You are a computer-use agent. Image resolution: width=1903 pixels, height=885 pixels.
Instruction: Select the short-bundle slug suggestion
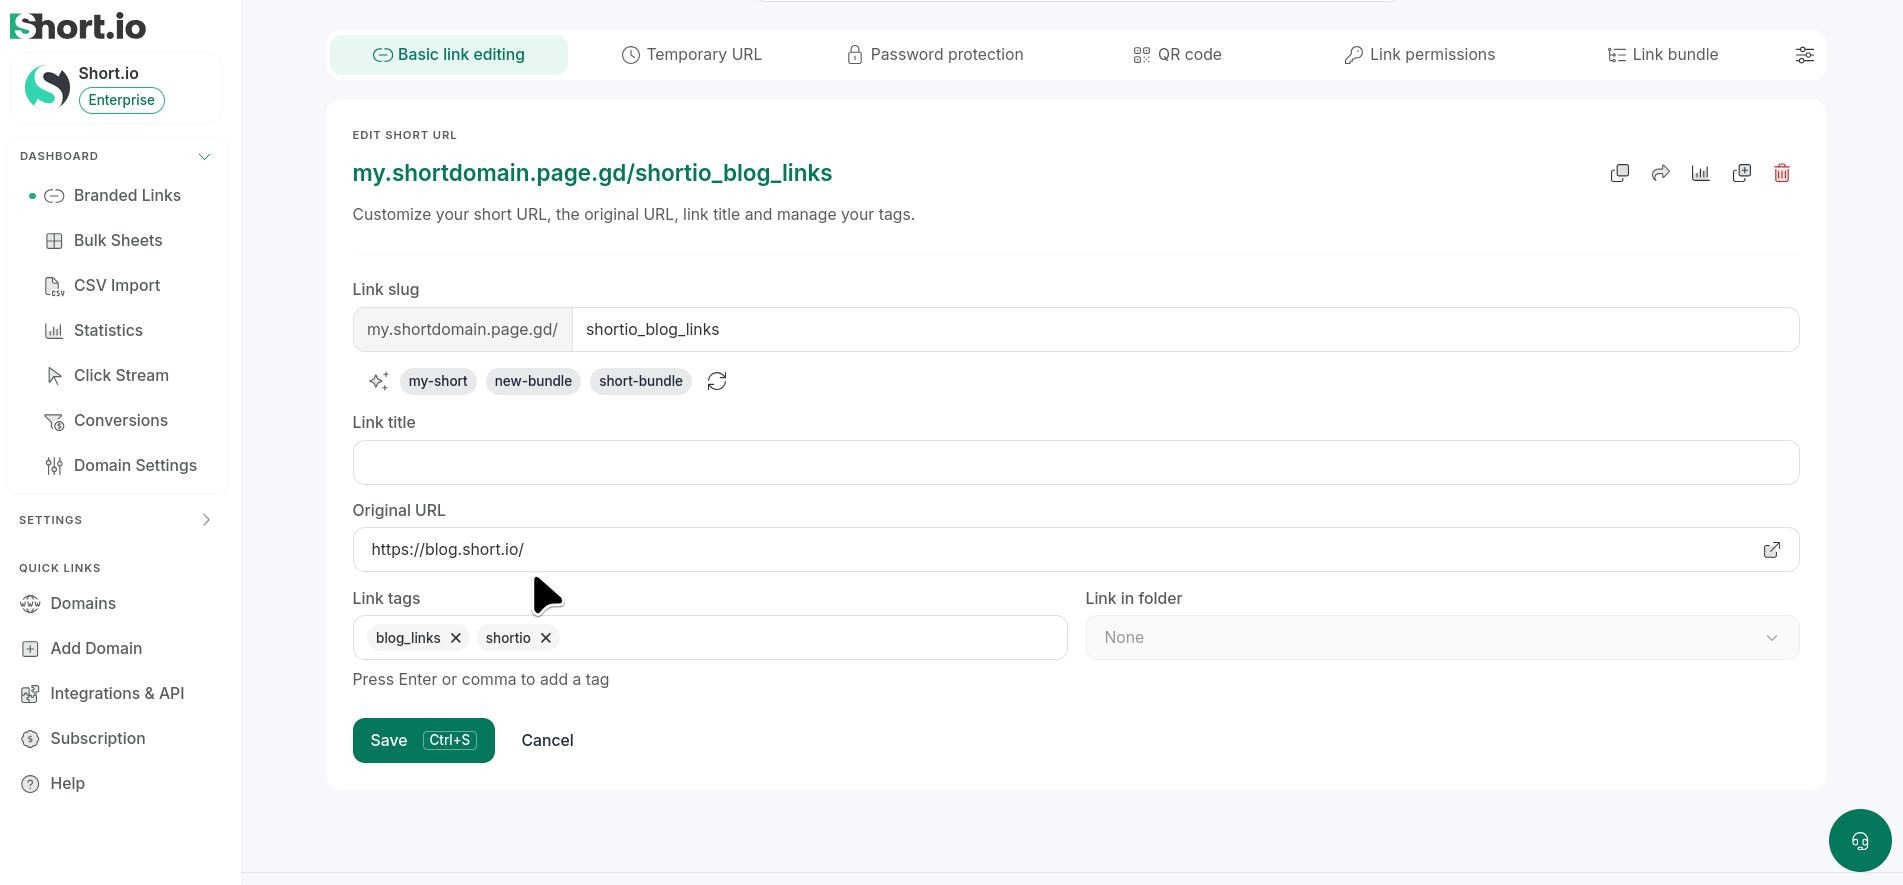641,381
